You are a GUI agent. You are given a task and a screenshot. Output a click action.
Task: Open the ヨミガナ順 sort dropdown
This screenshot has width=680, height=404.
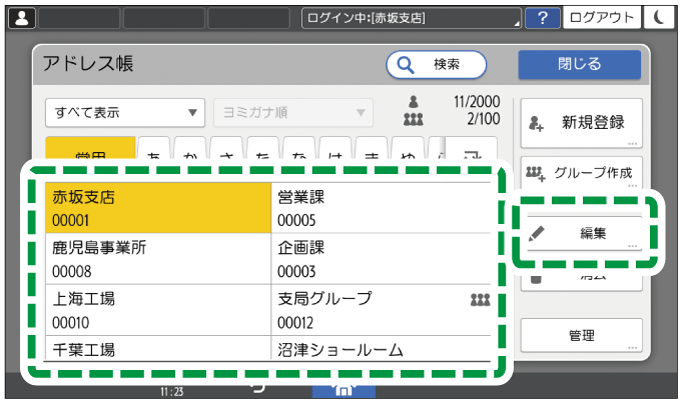[x=293, y=113]
